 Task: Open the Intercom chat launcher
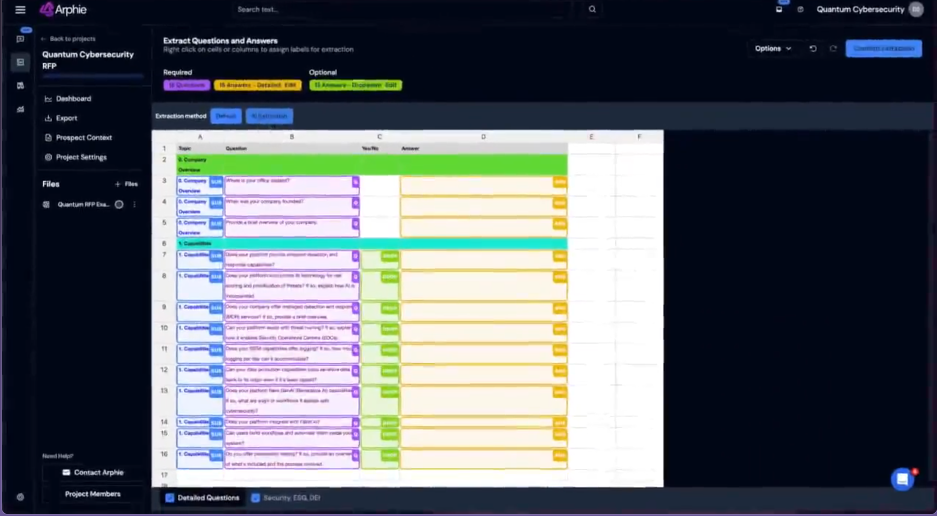tap(902, 480)
